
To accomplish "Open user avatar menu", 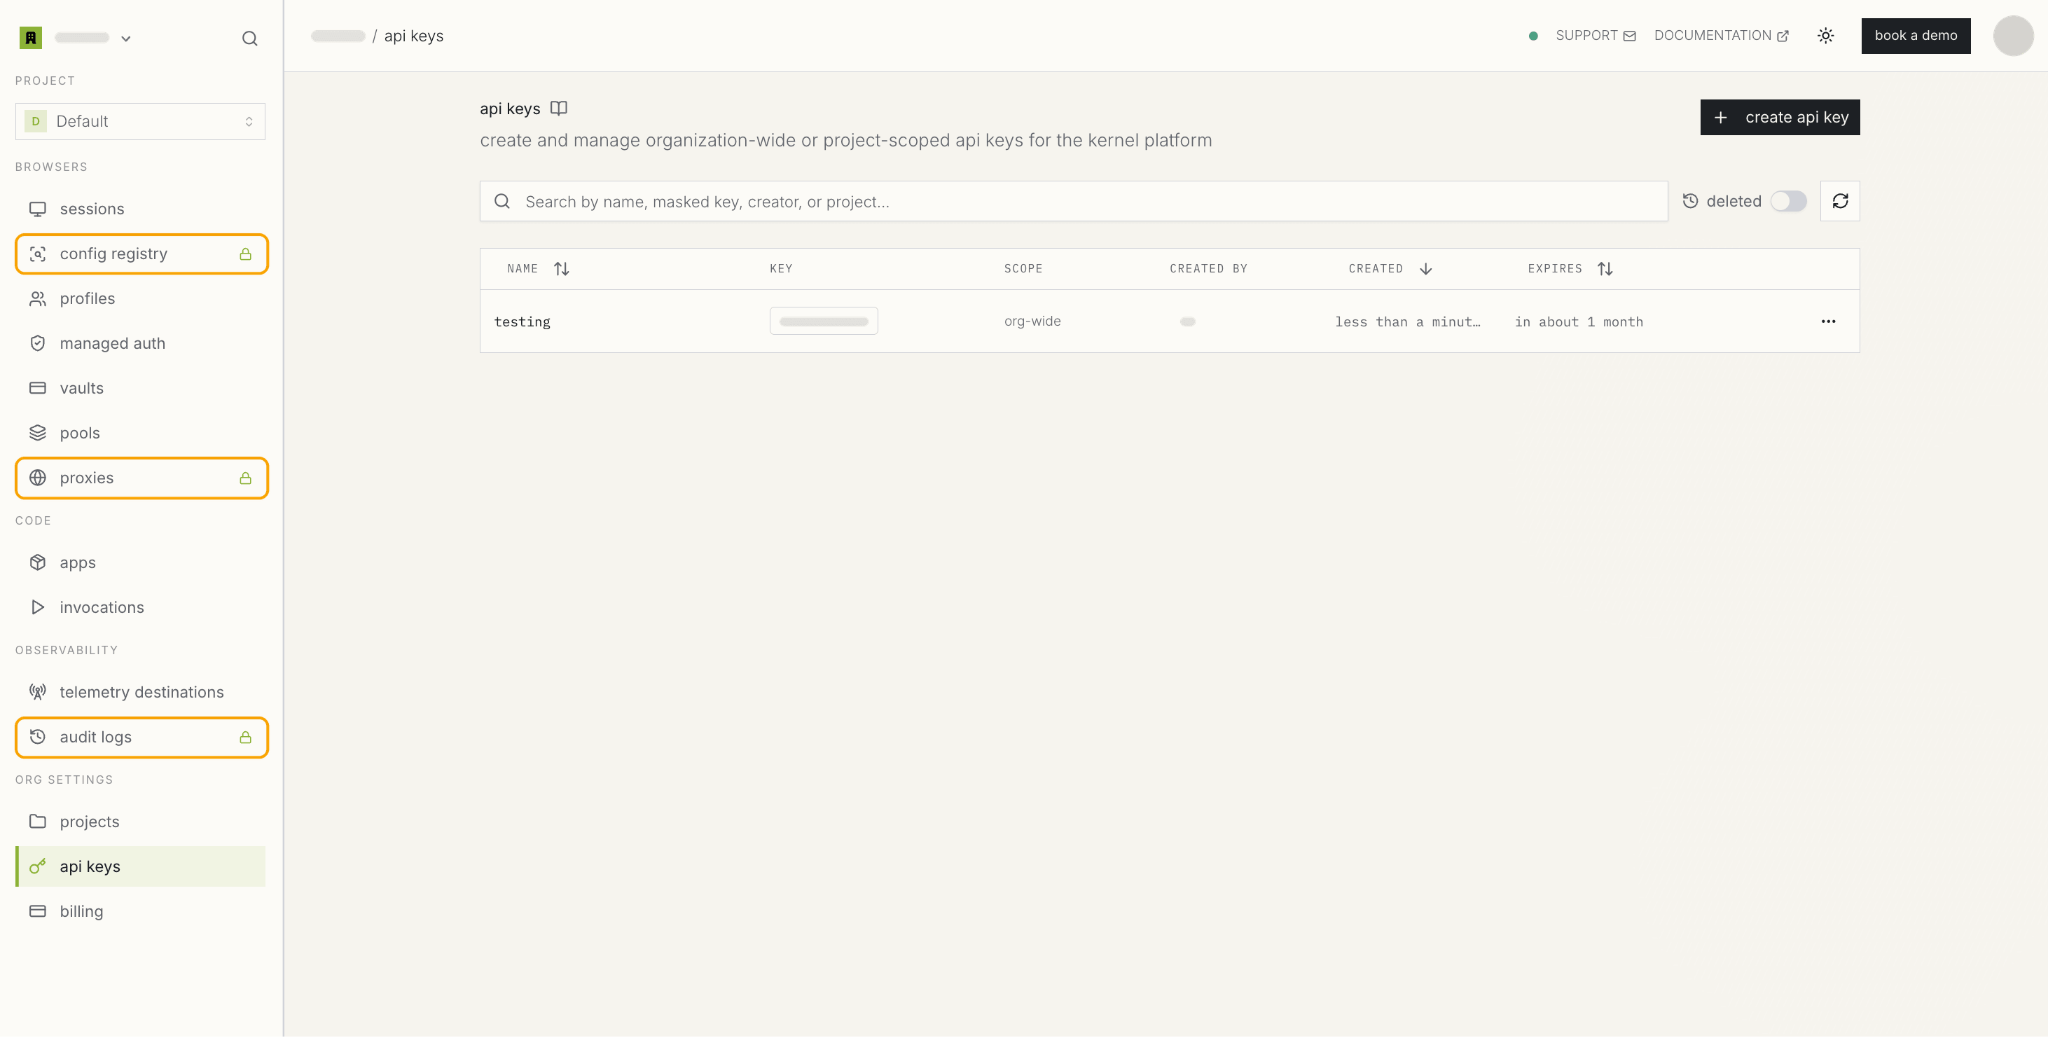I will point(2013,36).
